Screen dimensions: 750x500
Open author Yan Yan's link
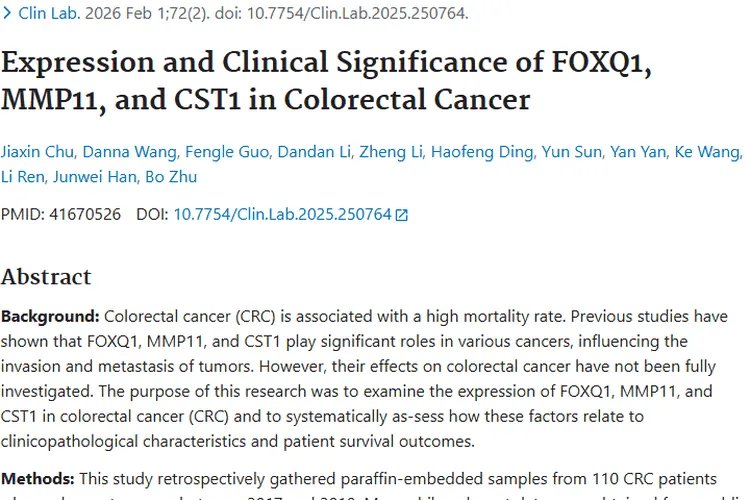[638, 152]
